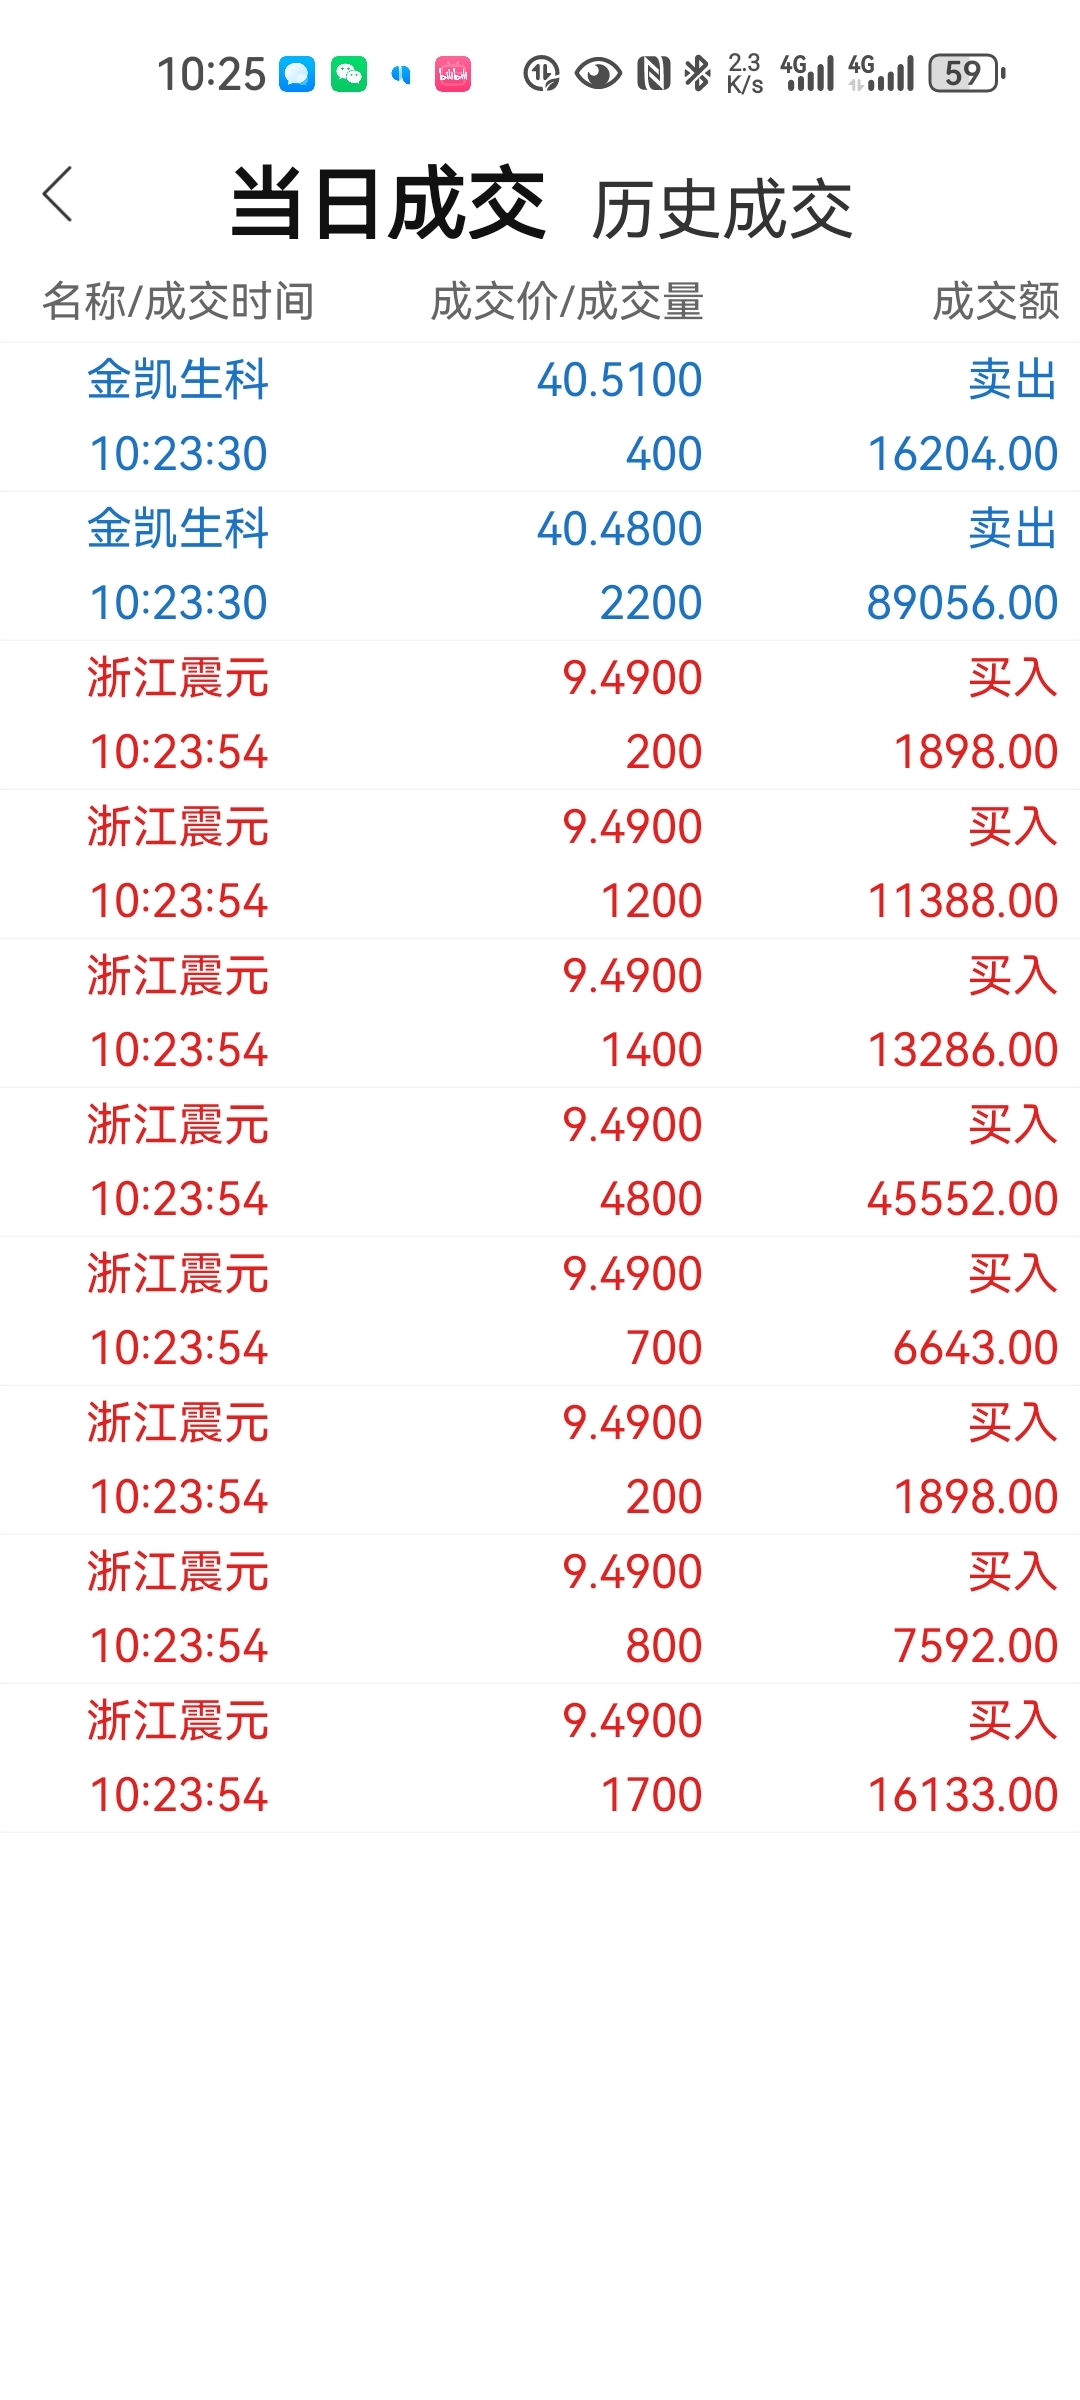Tap the blue message notification icon

pos(296,74)
